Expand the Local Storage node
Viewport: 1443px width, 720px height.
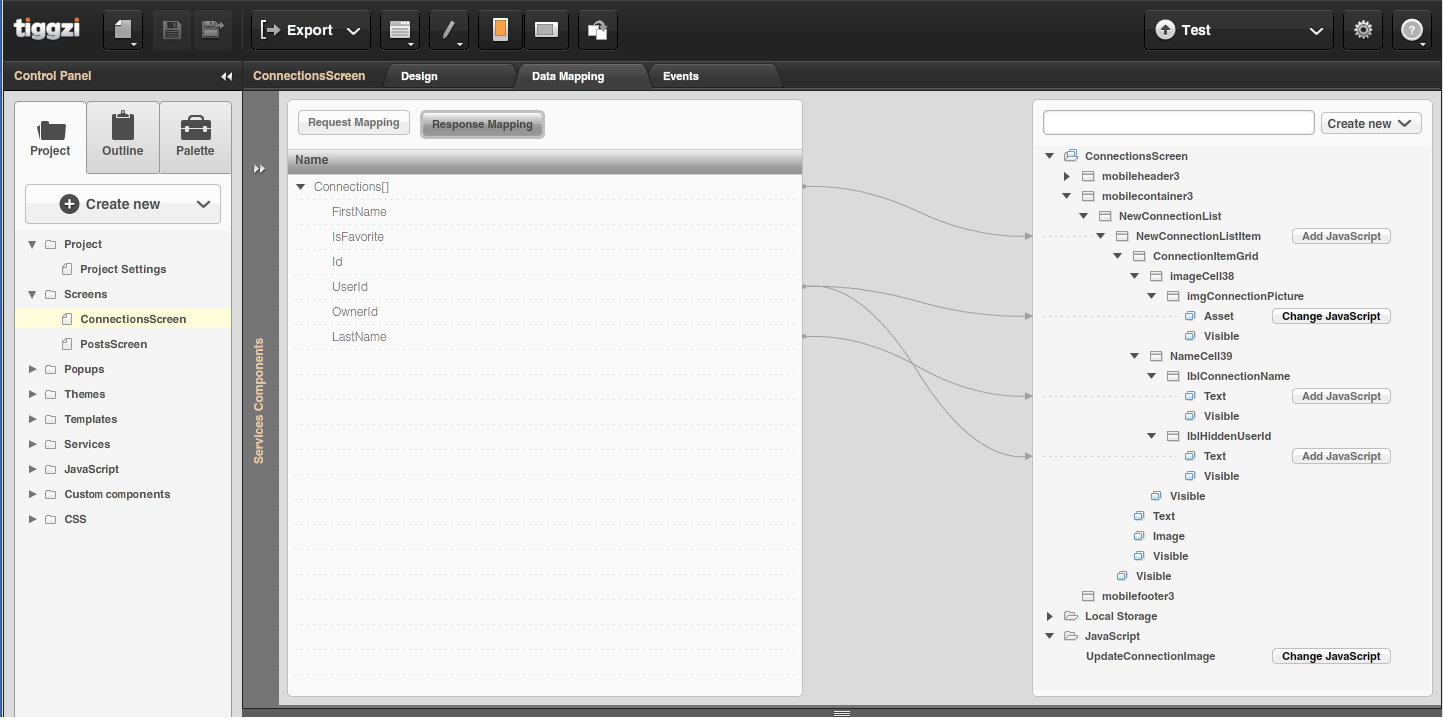pos(1049,616)
